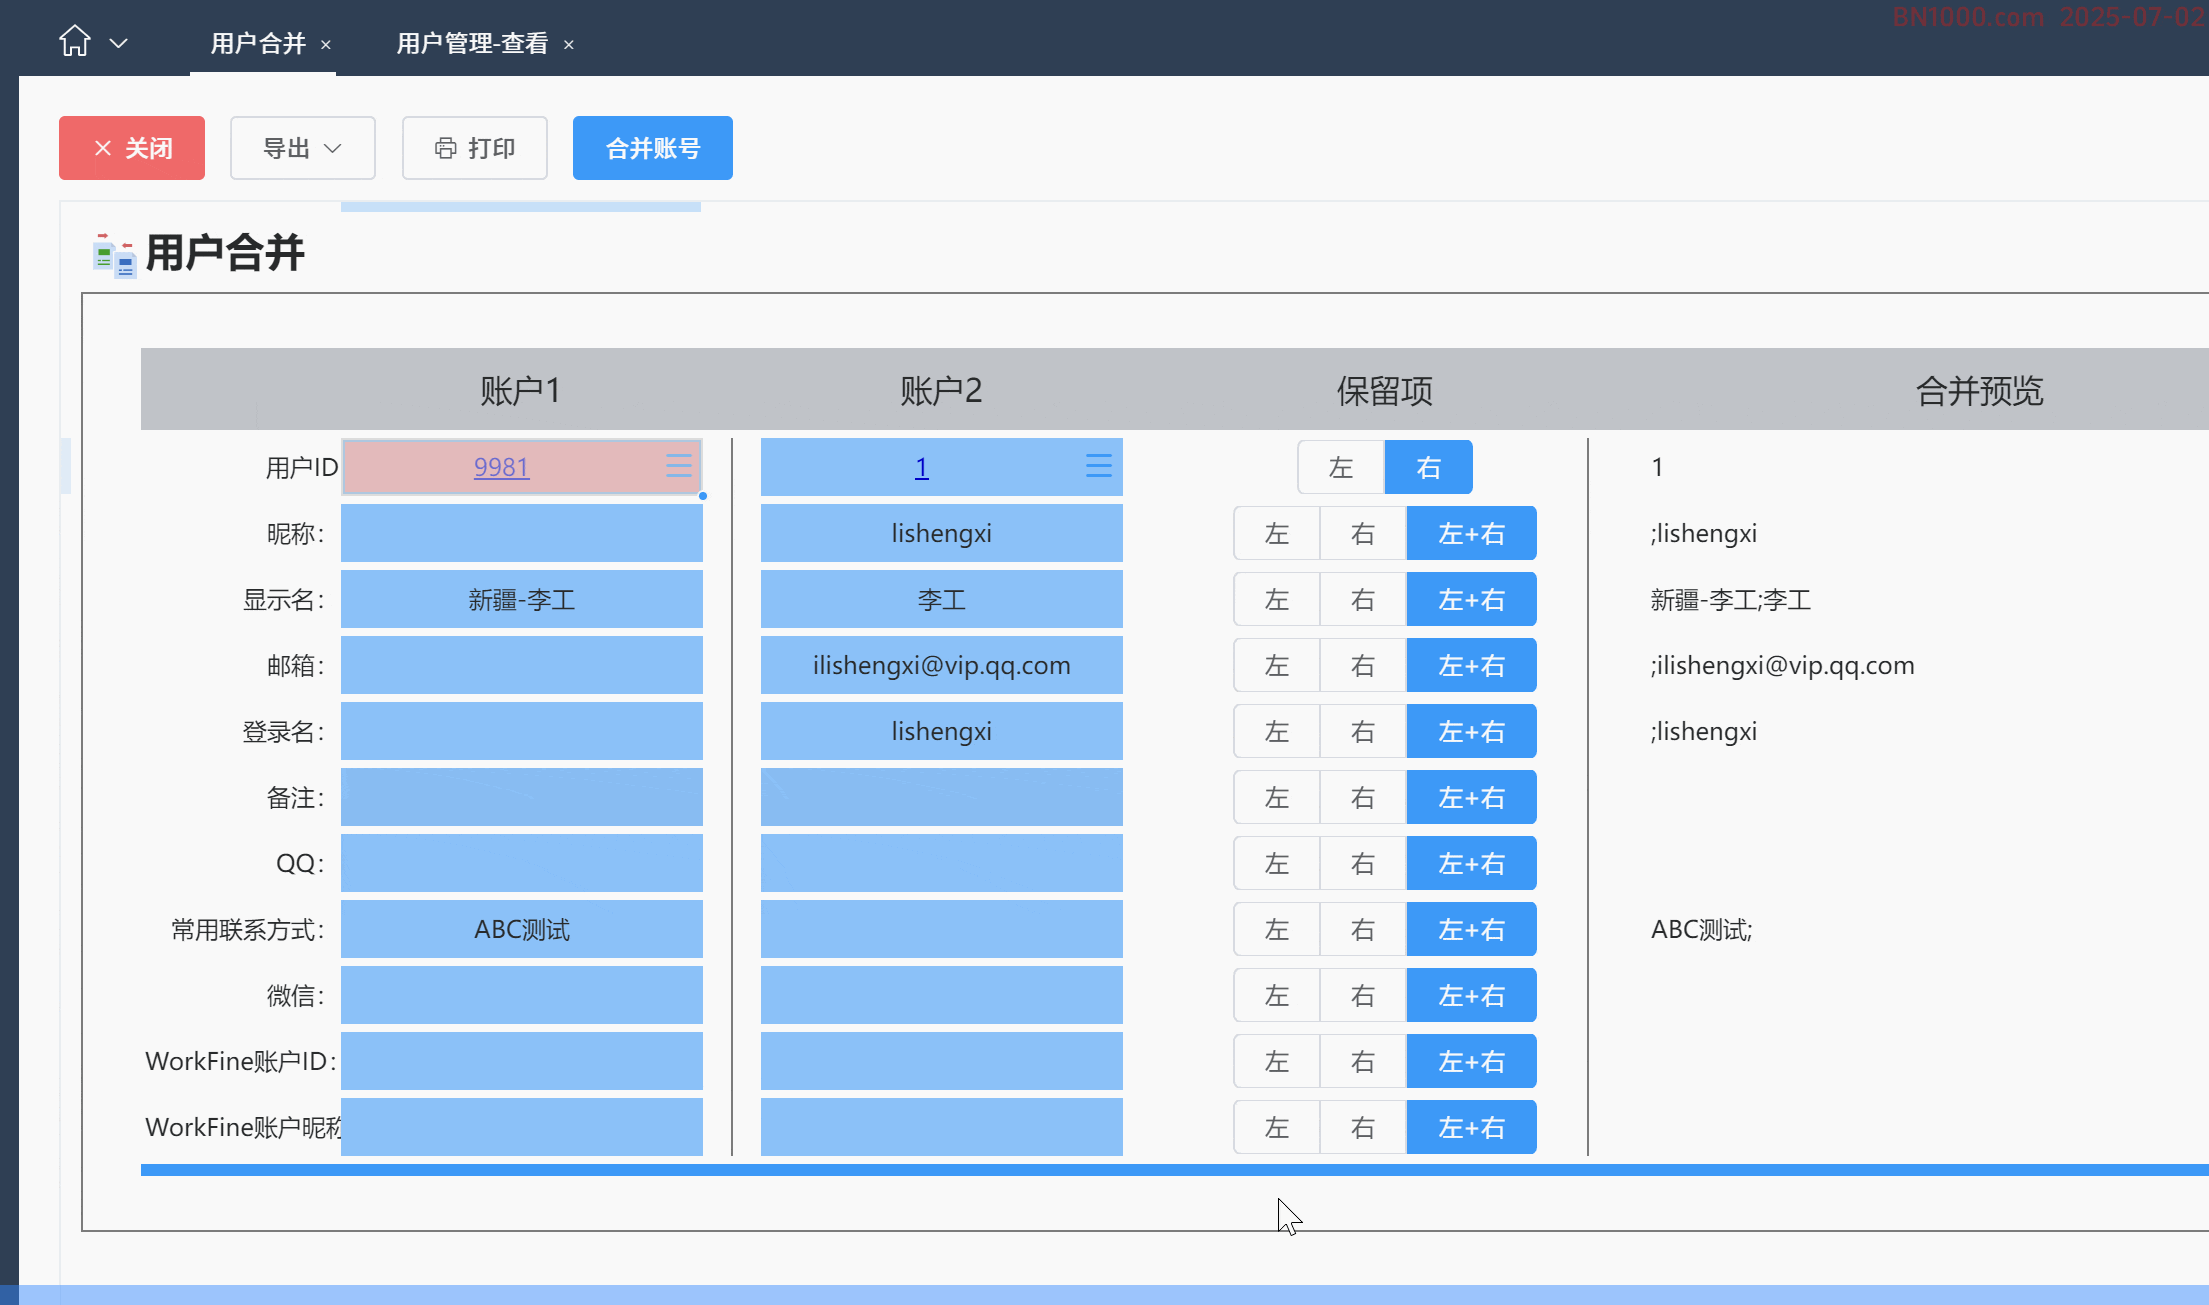2209x1305 pixels.
Task: Select 左+右 for WorkFine账户ID row
Action: [1472, 1061]
